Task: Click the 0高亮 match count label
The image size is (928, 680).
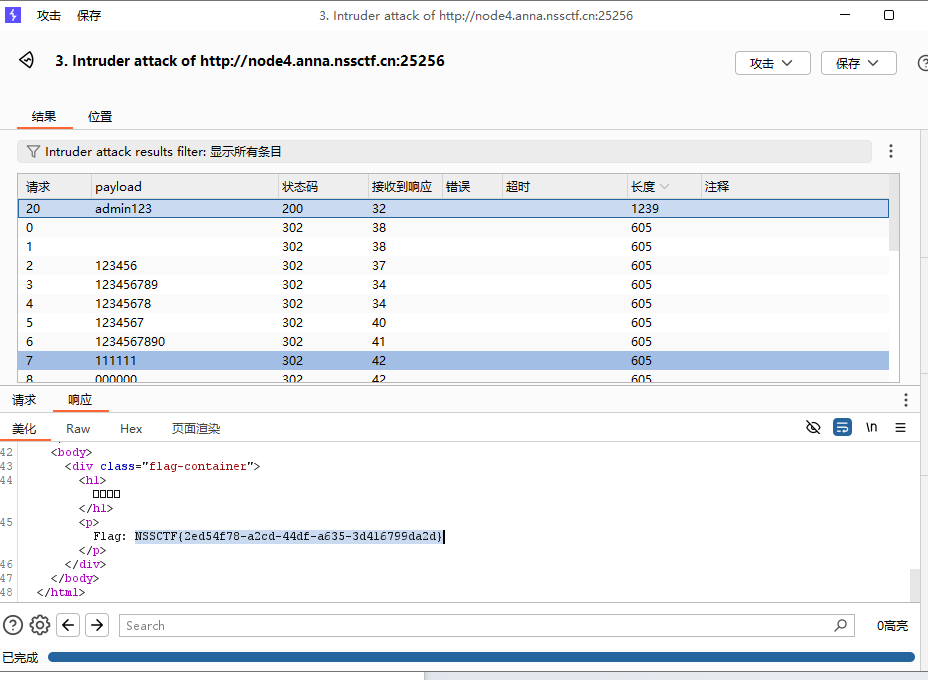Action: pyautogui.click(x=892, y=626)
